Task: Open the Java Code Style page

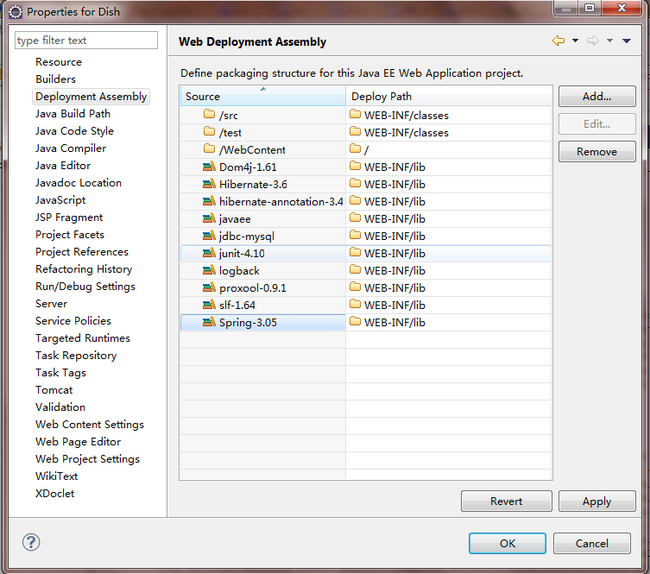Action: pyautogui.click(x=75, y=131)
